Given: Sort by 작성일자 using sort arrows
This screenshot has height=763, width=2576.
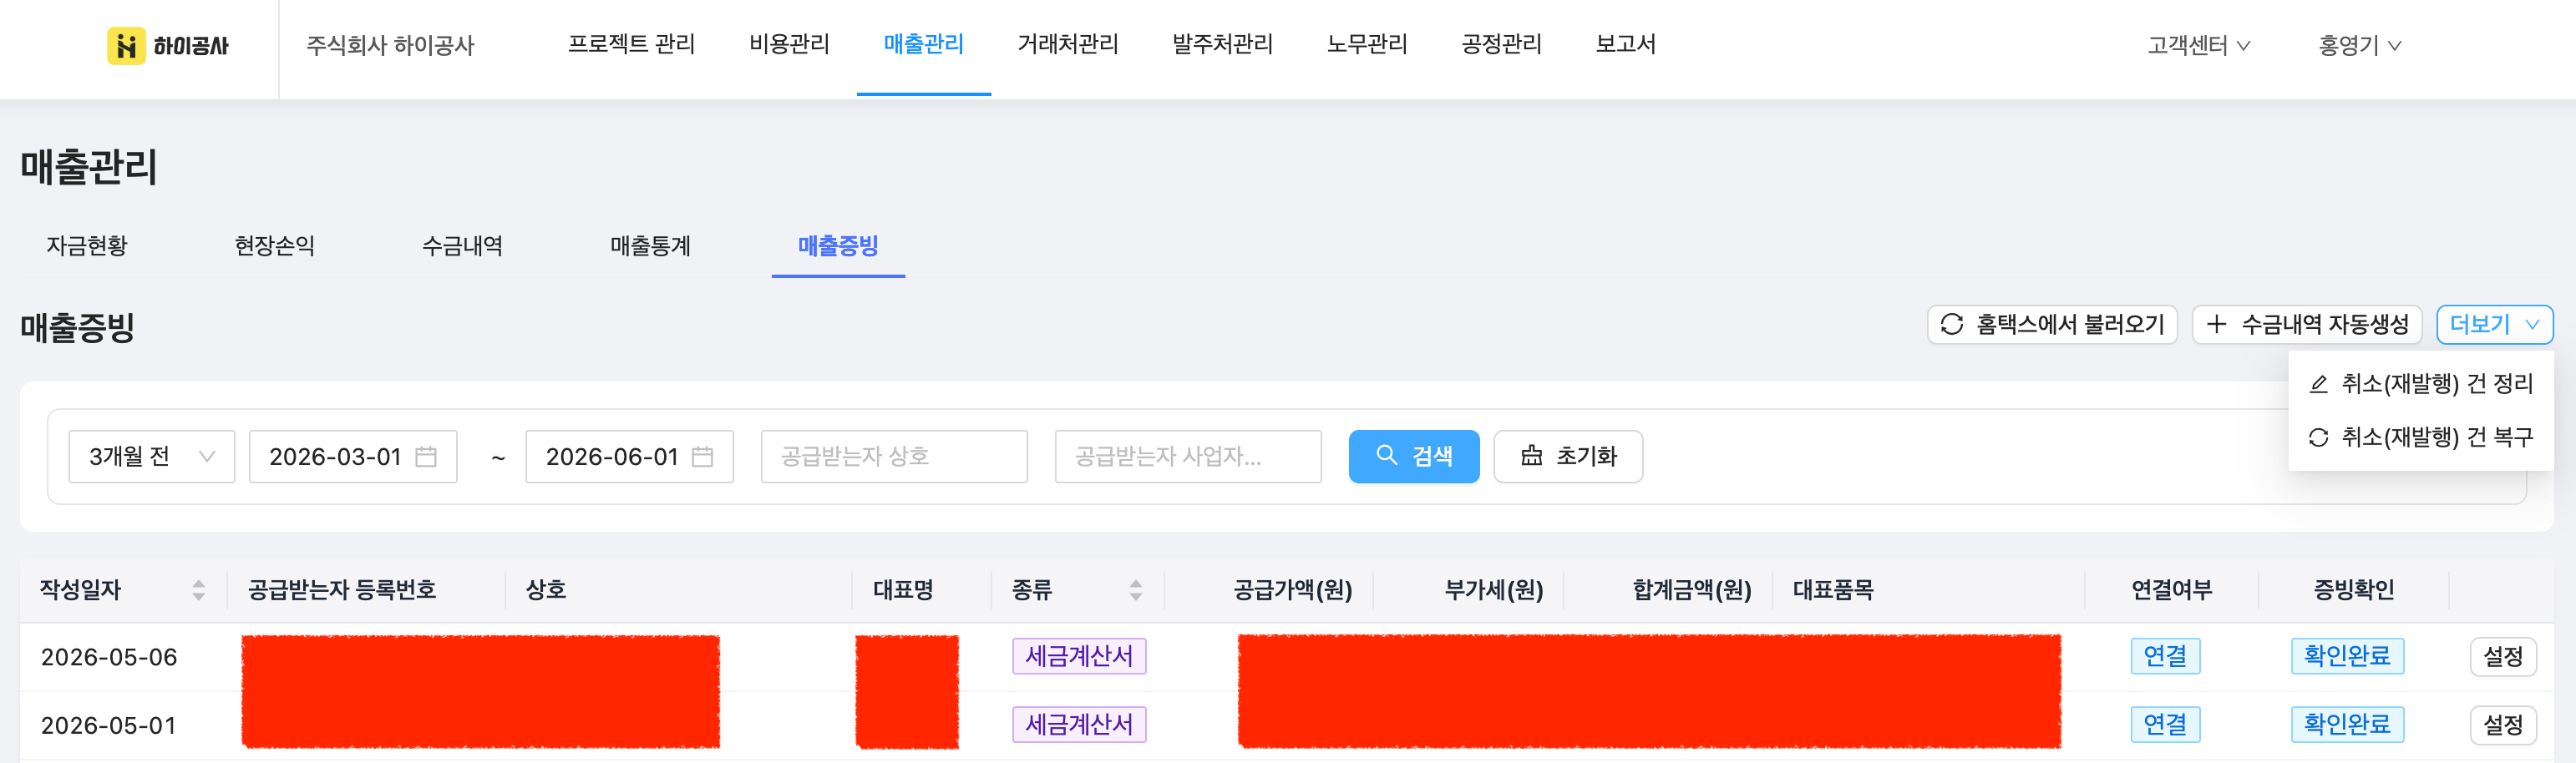Looking at the screenshot, I should [x=198, y=590].
